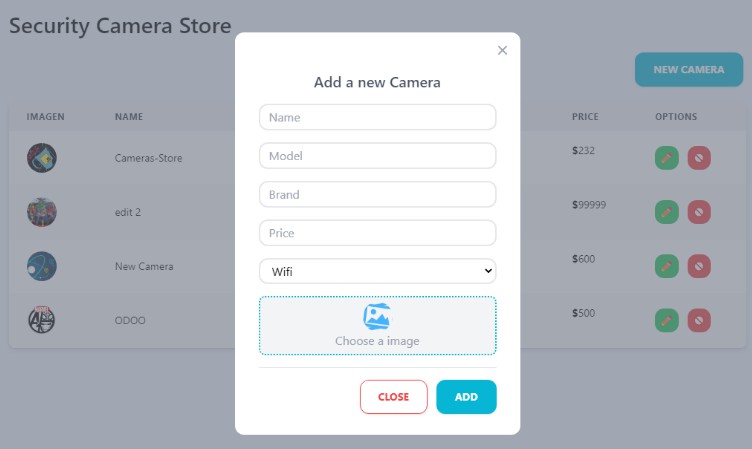Click green edit icon for edit 2 row

tap(667, 212)
